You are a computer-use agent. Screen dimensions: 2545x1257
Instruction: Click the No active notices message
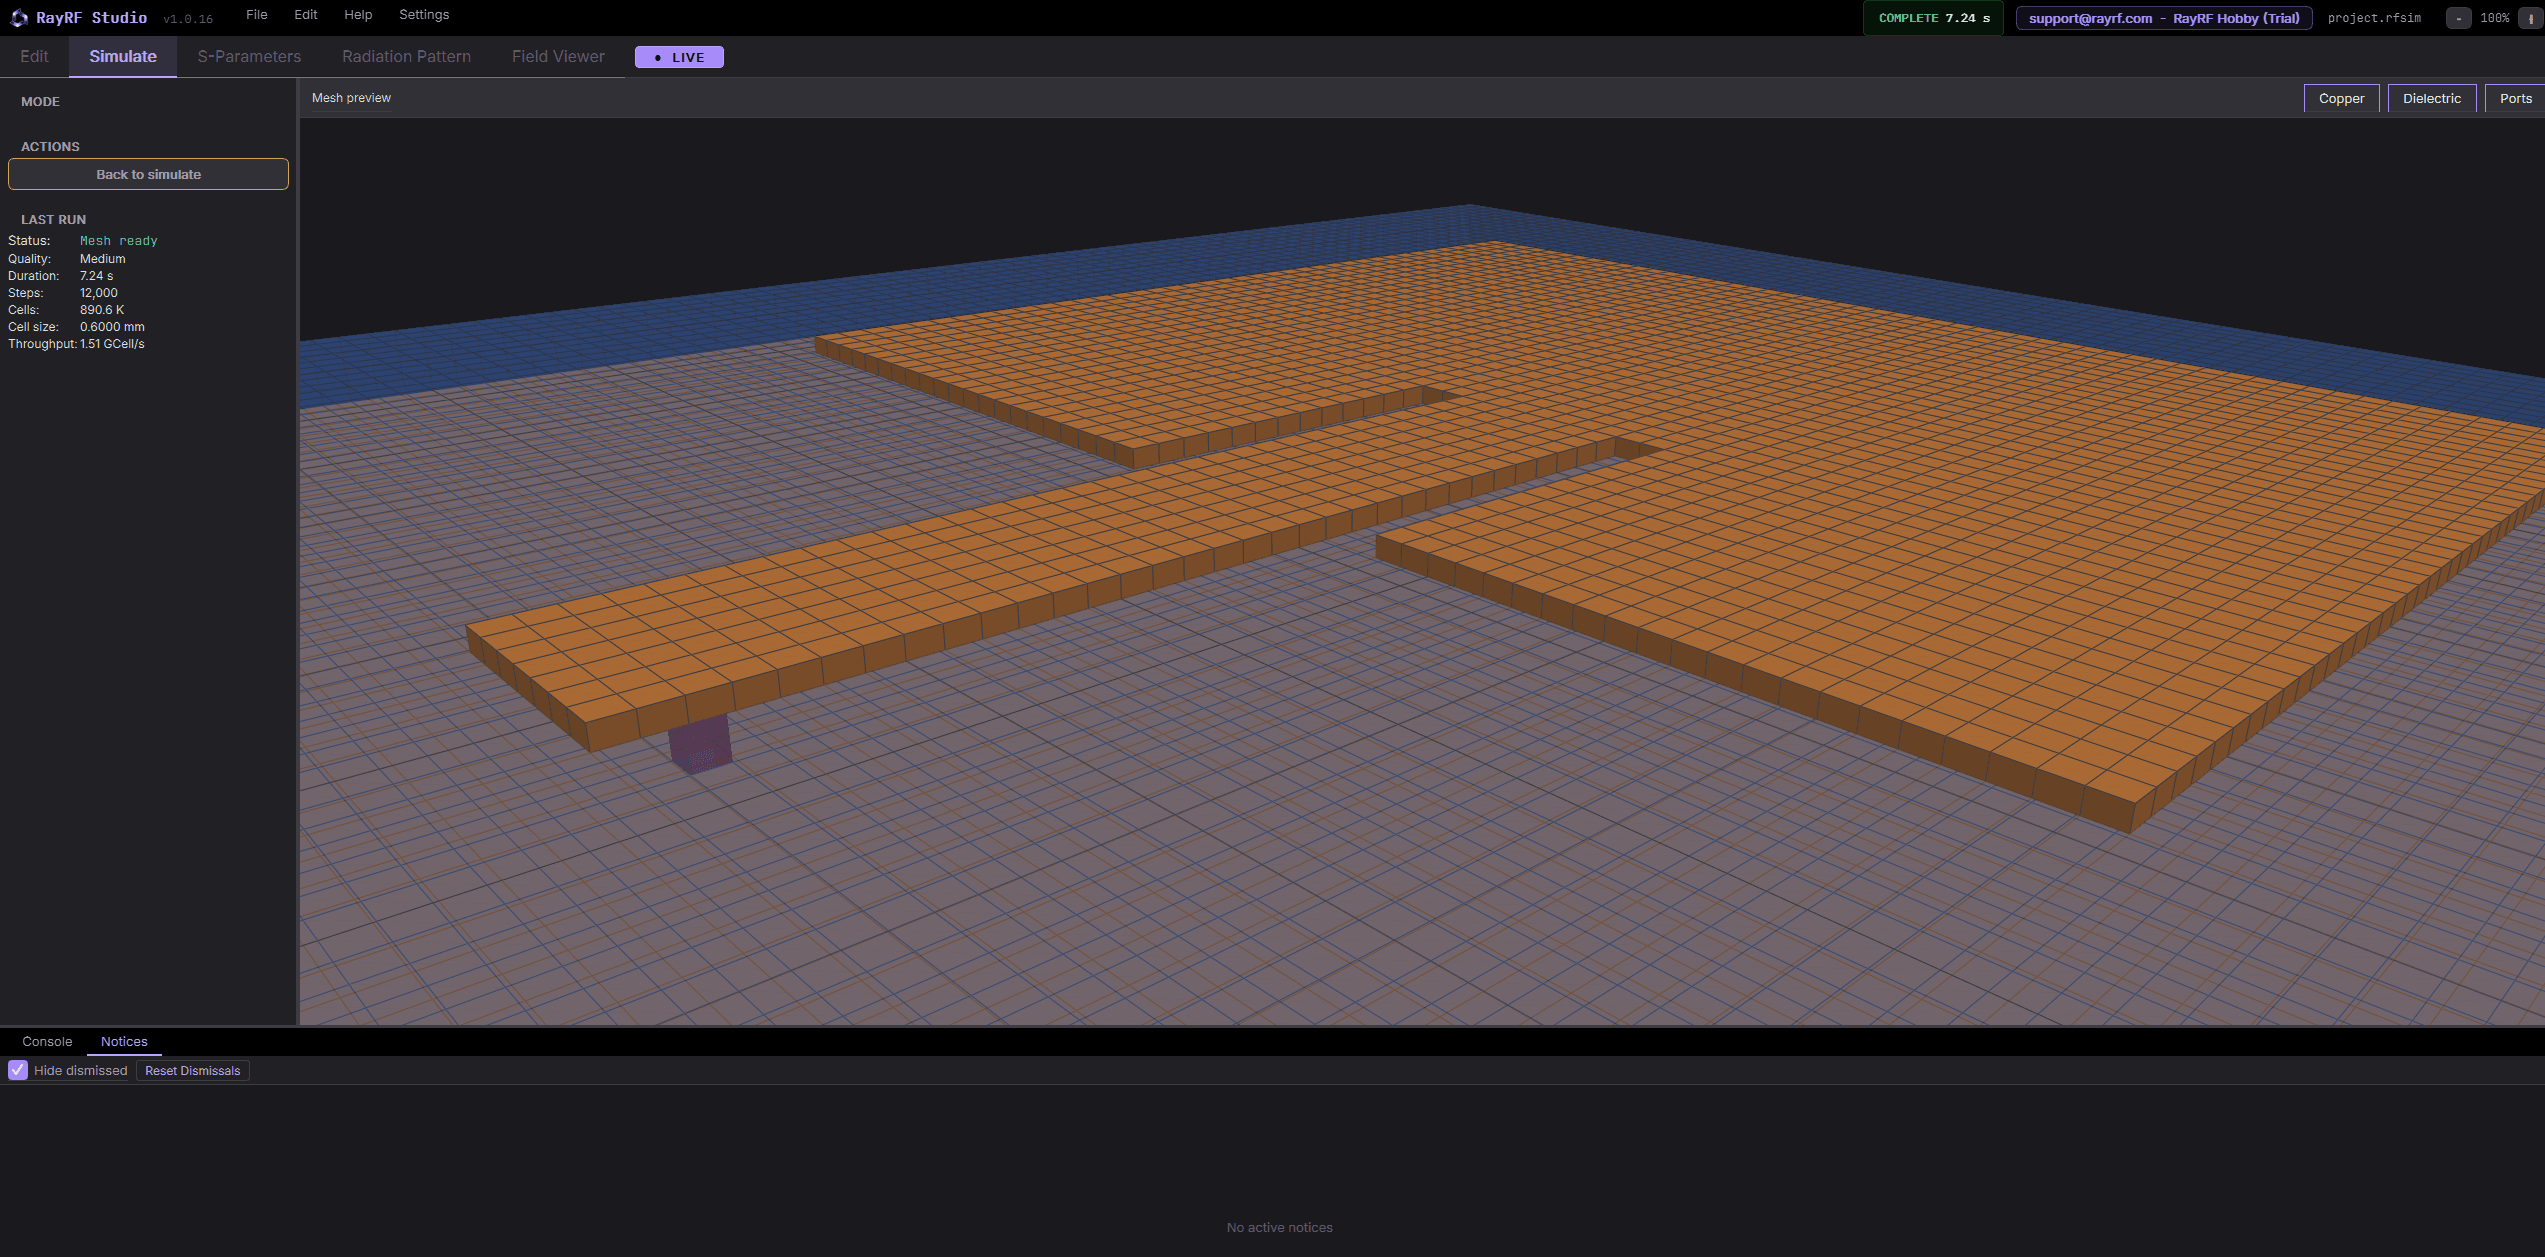1279,1227
